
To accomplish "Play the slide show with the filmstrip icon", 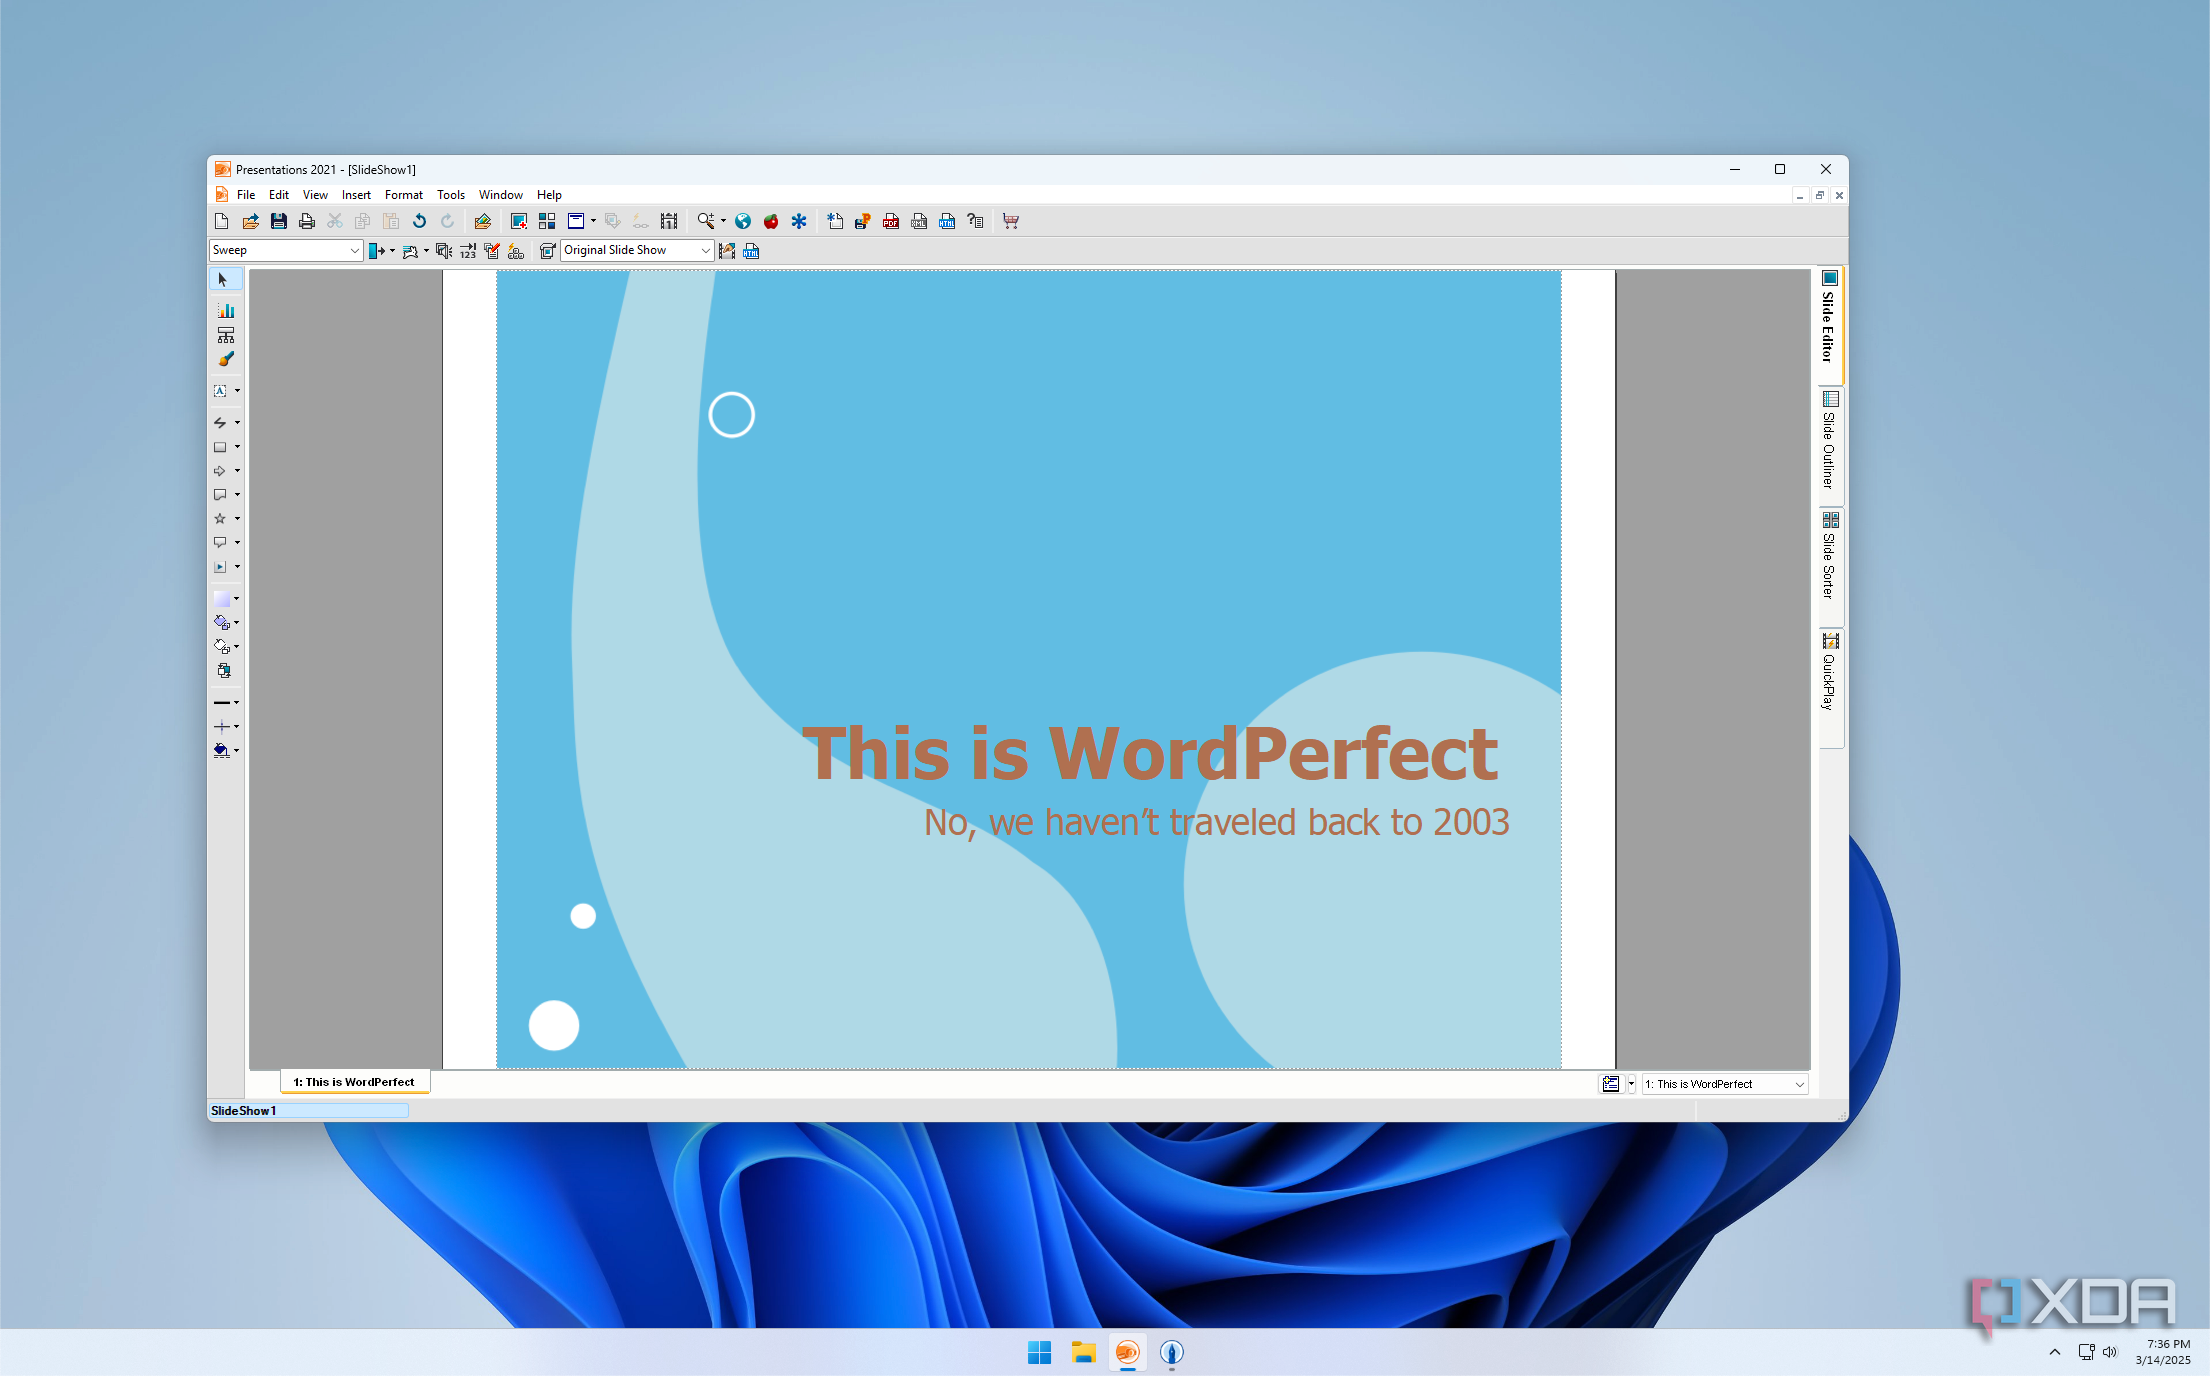I will [669, 221].
